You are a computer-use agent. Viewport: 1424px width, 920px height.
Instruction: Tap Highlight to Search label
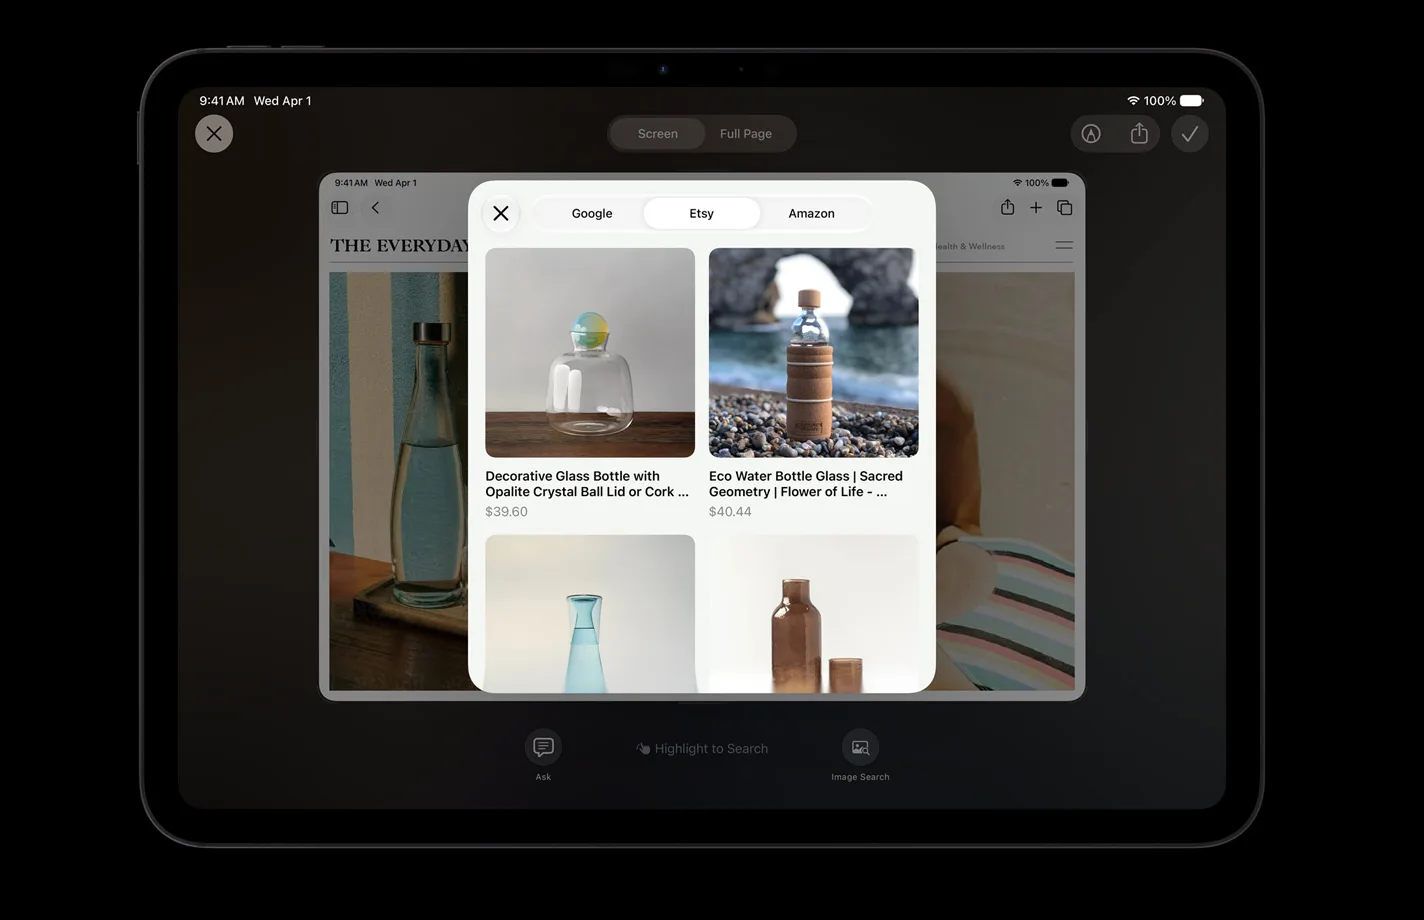point(702,749)
